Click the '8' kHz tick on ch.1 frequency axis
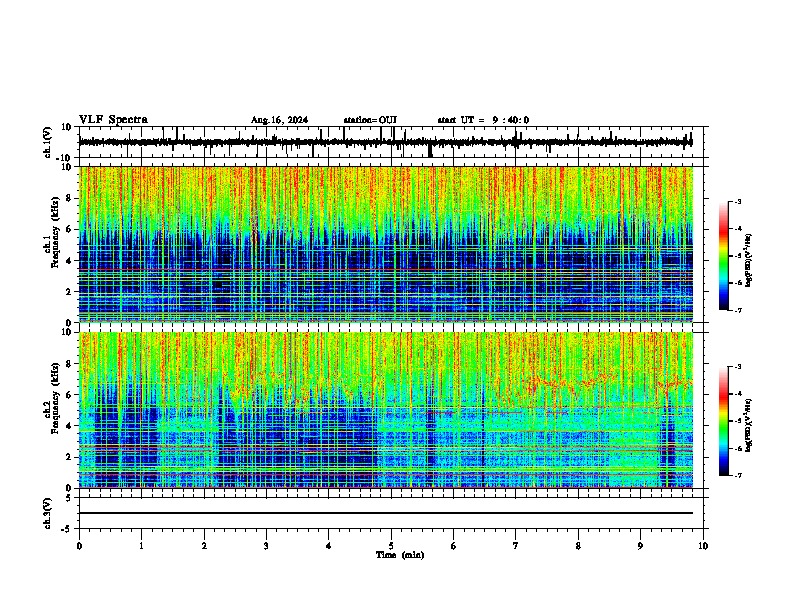The image size is (792, 612). [x=70, y=198]
